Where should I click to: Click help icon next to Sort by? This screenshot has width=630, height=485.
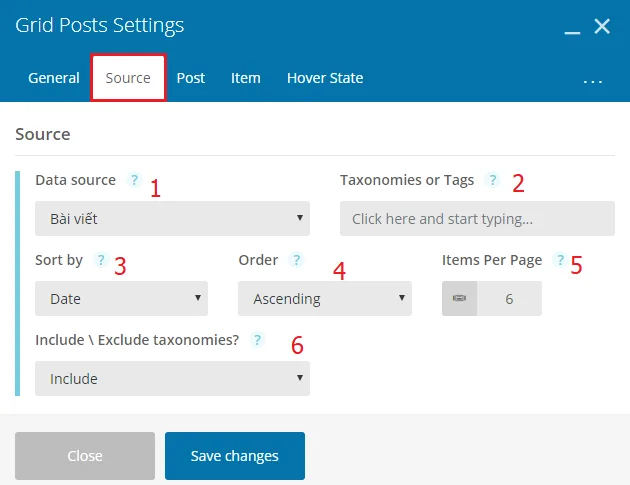tap(100, 260)
